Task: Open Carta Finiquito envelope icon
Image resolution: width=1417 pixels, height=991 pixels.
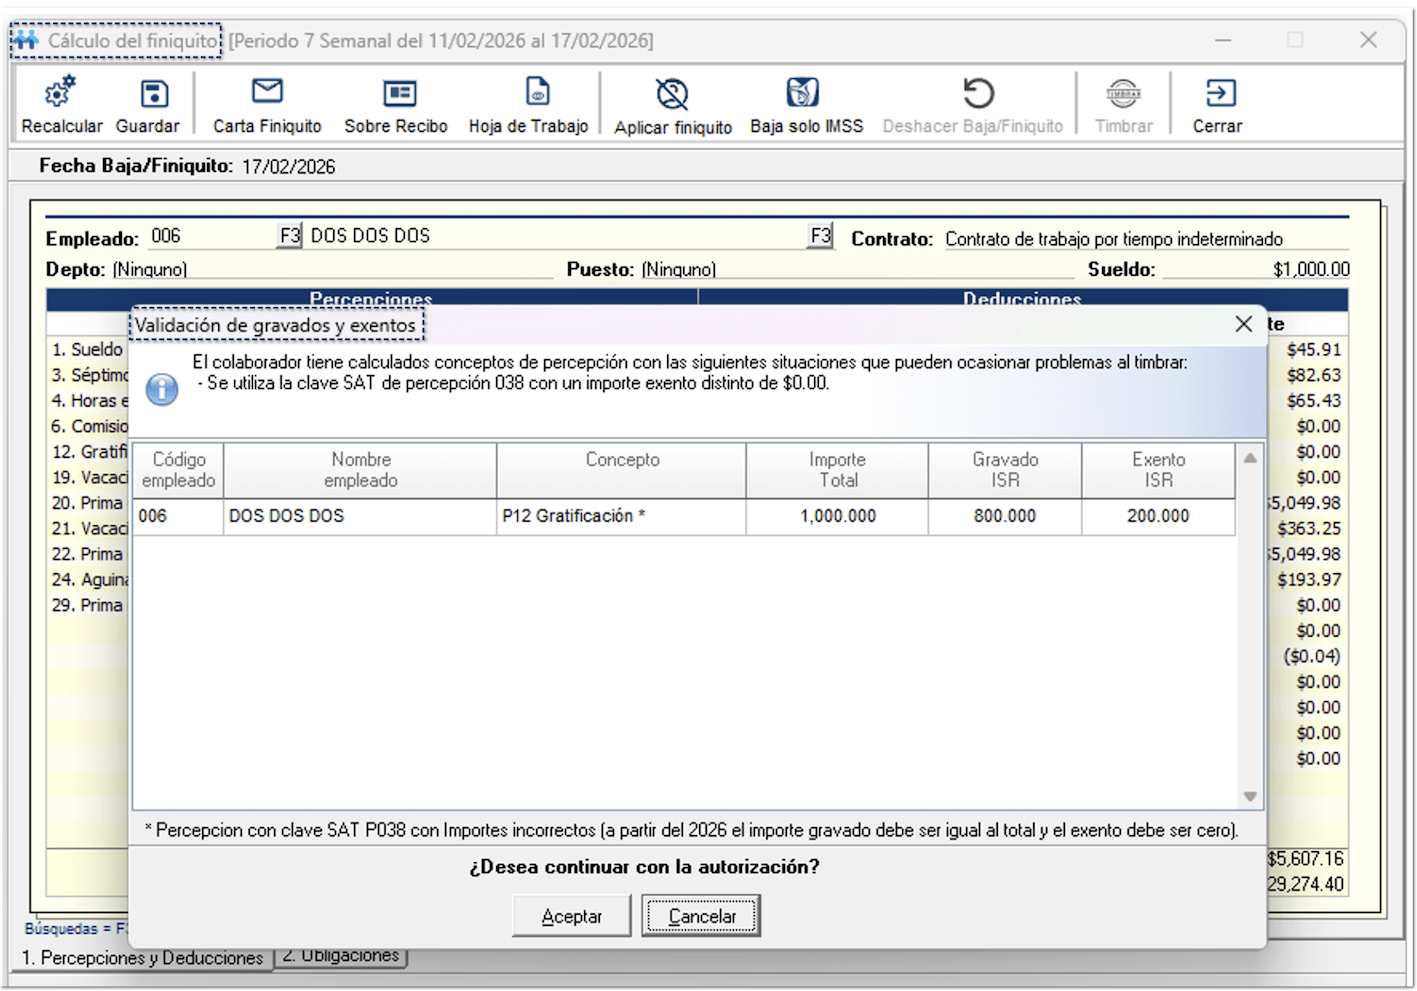Action: pyautogui.click(x=267, y=92)
